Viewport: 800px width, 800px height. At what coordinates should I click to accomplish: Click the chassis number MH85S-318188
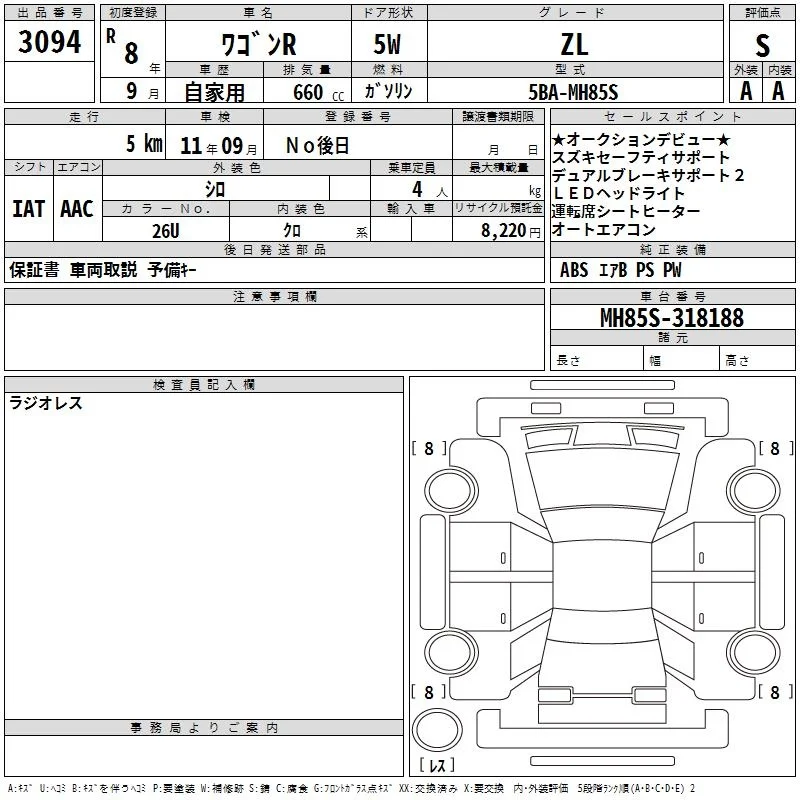pos(672,318)
